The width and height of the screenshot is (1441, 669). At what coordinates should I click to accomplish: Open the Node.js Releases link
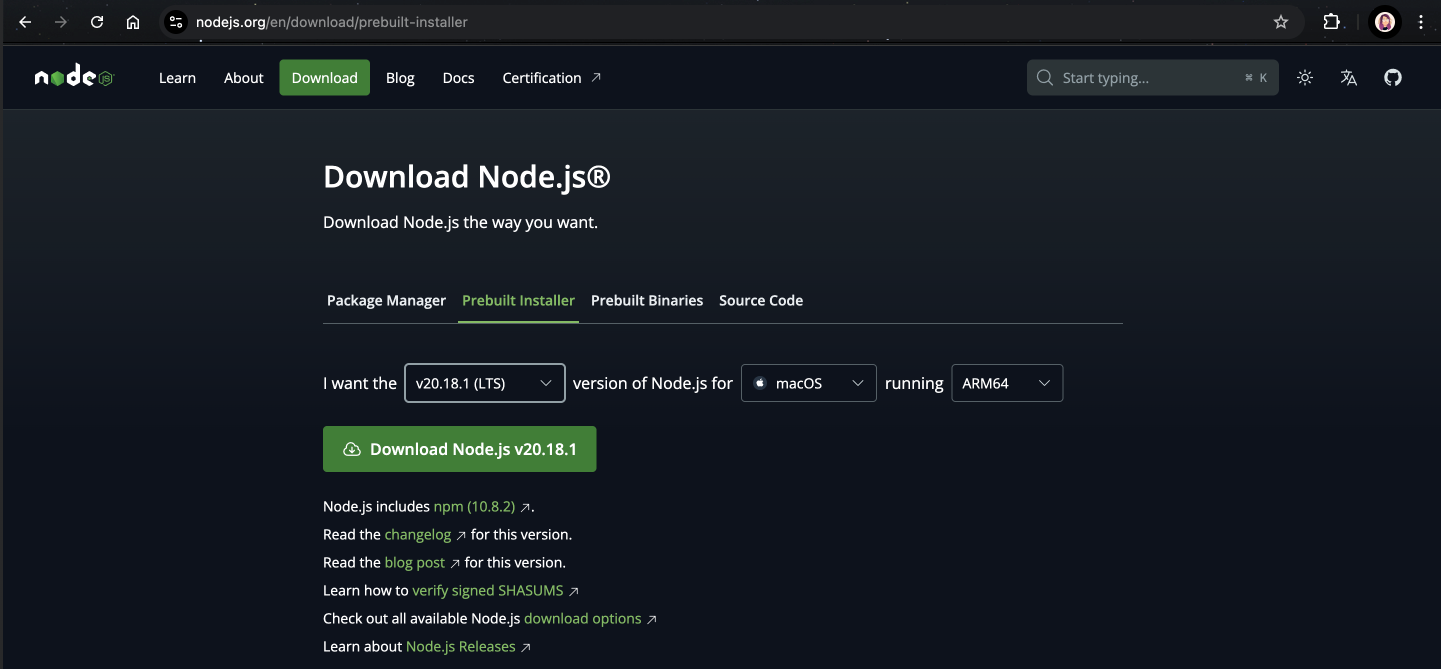[461, 647]
